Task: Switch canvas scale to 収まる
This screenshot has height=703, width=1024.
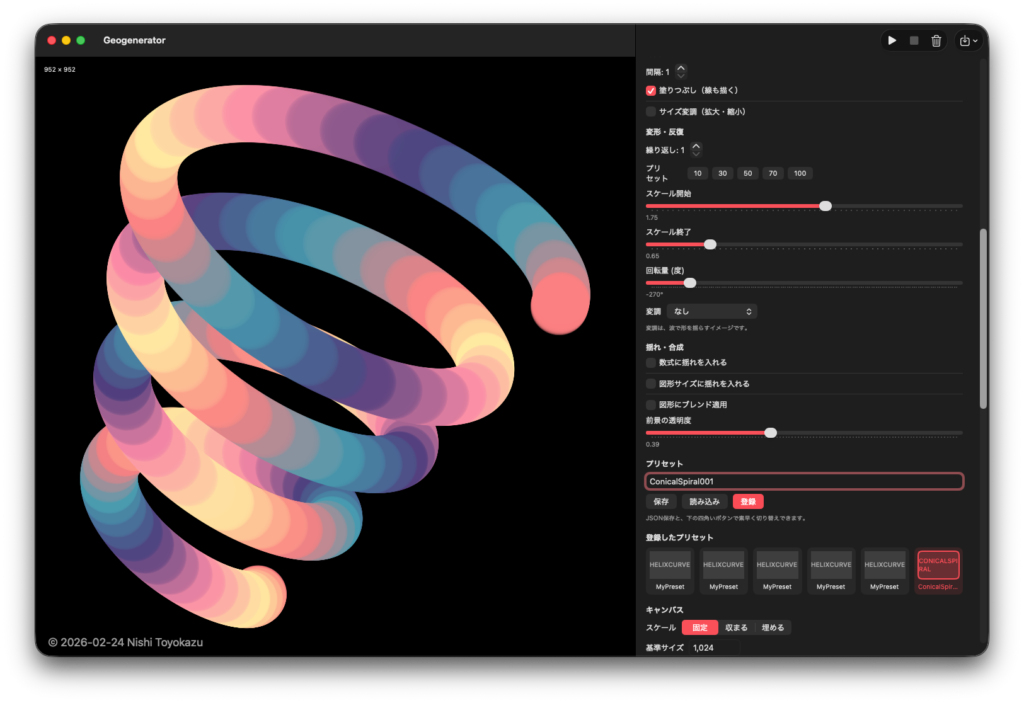Action: pos(735,628)
